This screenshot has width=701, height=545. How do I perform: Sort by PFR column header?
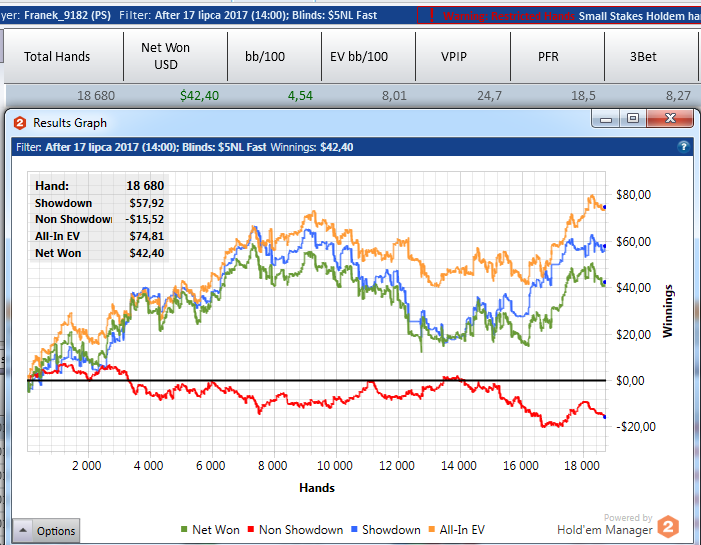557,56
